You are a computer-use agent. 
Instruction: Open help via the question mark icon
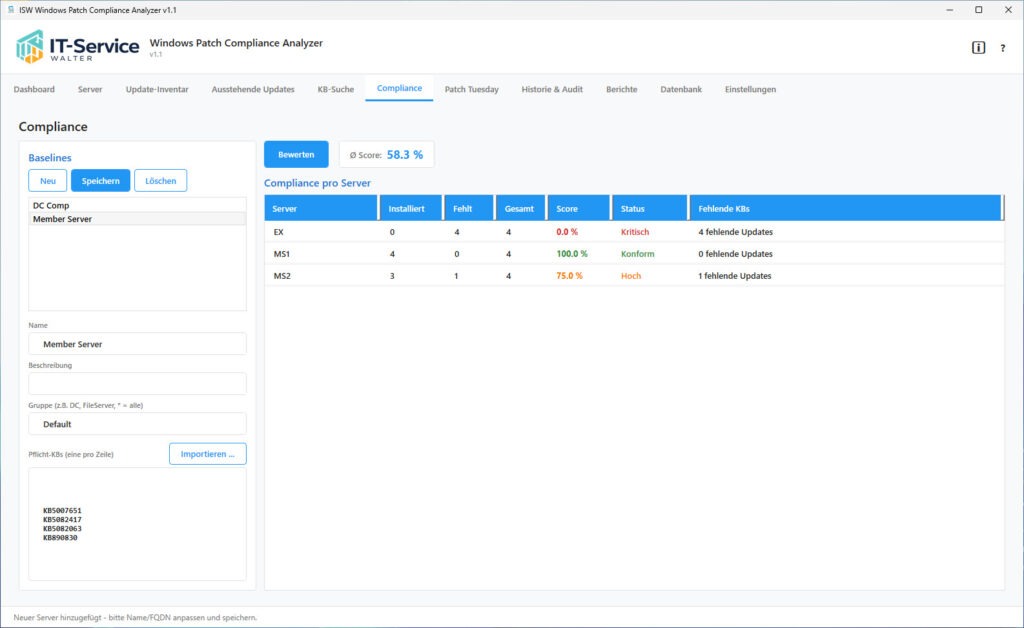[1003, 45]
